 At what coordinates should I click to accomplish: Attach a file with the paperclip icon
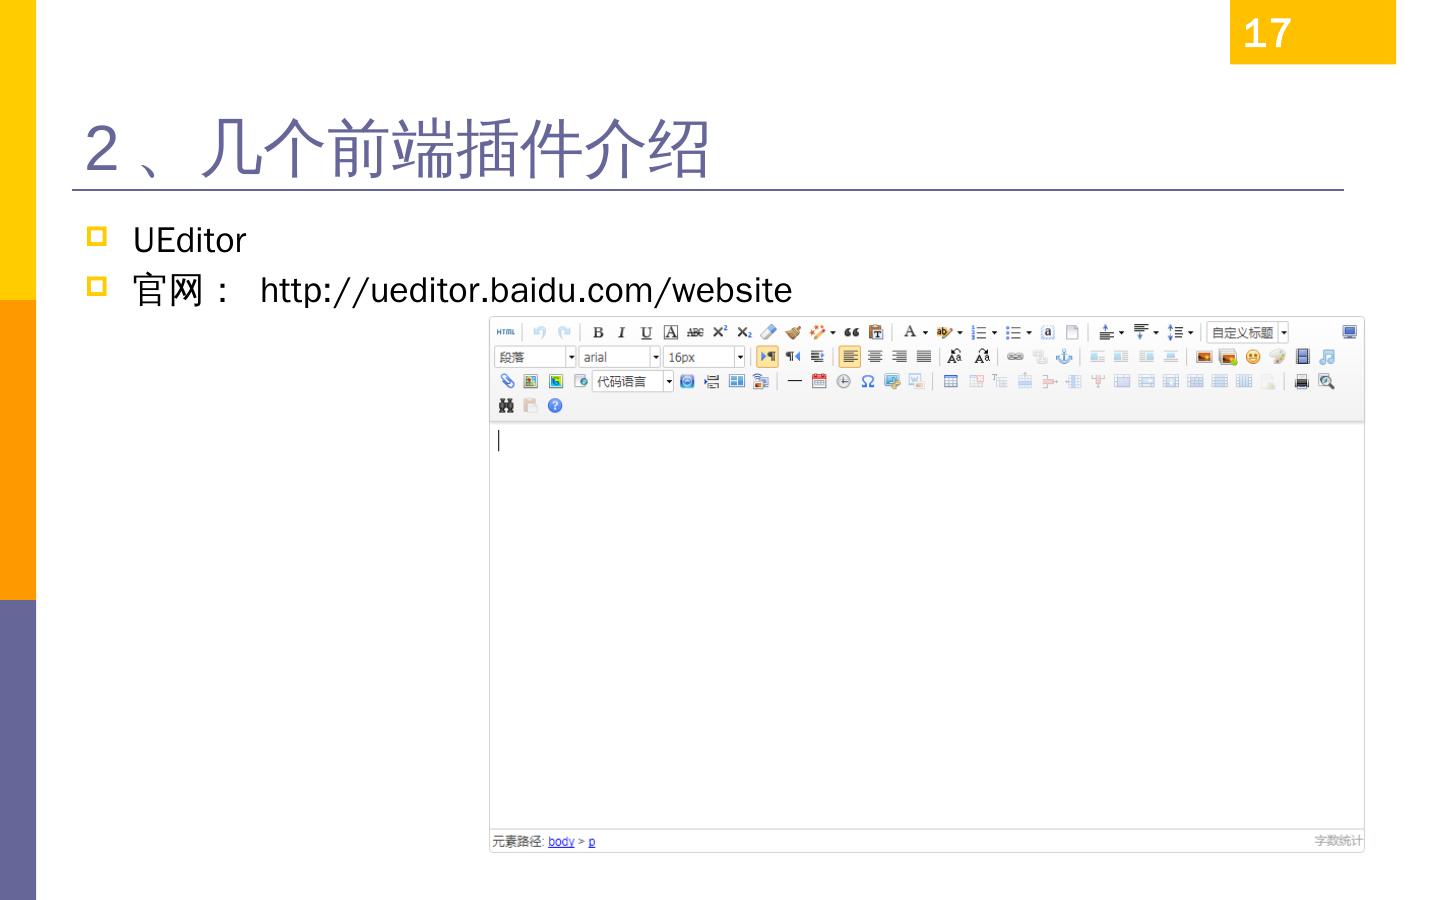507,381
